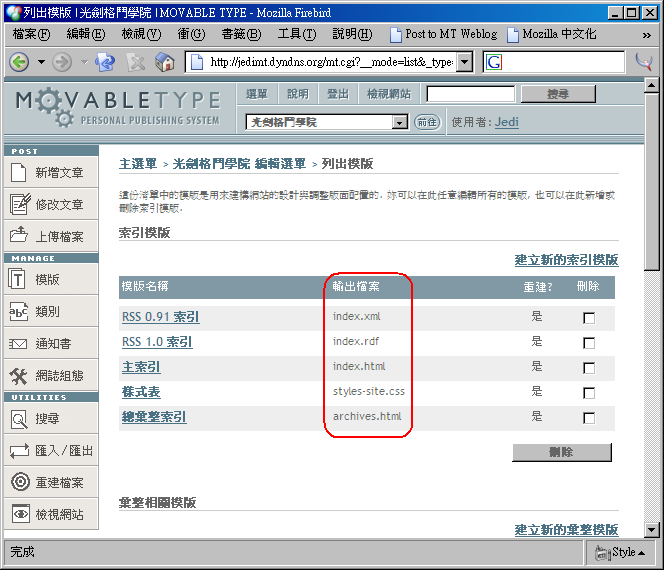Click the Post to MT Weblog bookmark

tap(443, 34)
